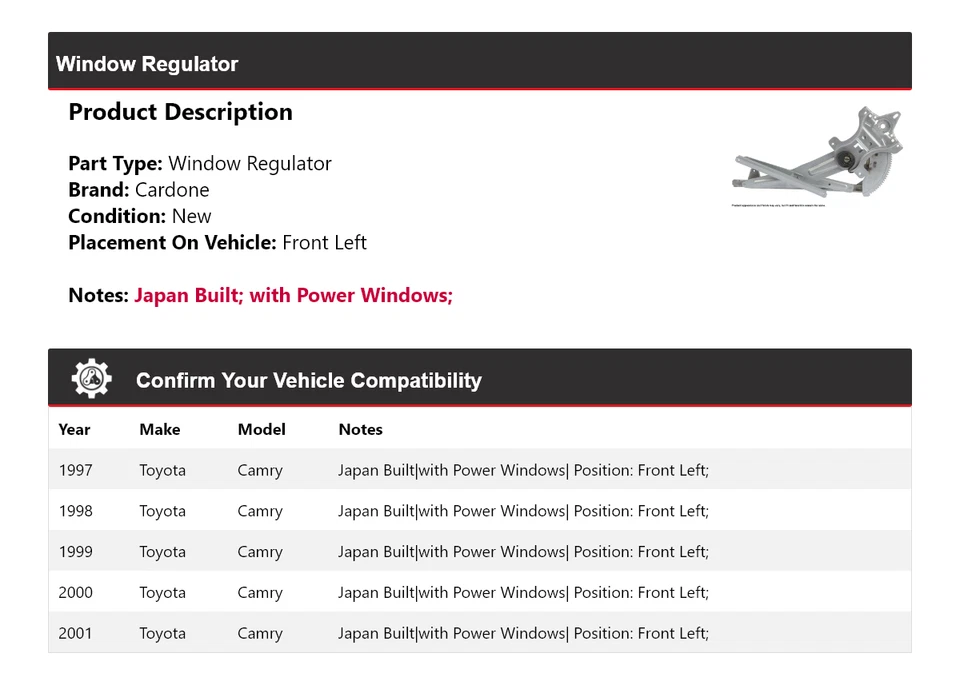960x685 pixels.
Task: Click the Notes column header
Action: pos(360,429)
